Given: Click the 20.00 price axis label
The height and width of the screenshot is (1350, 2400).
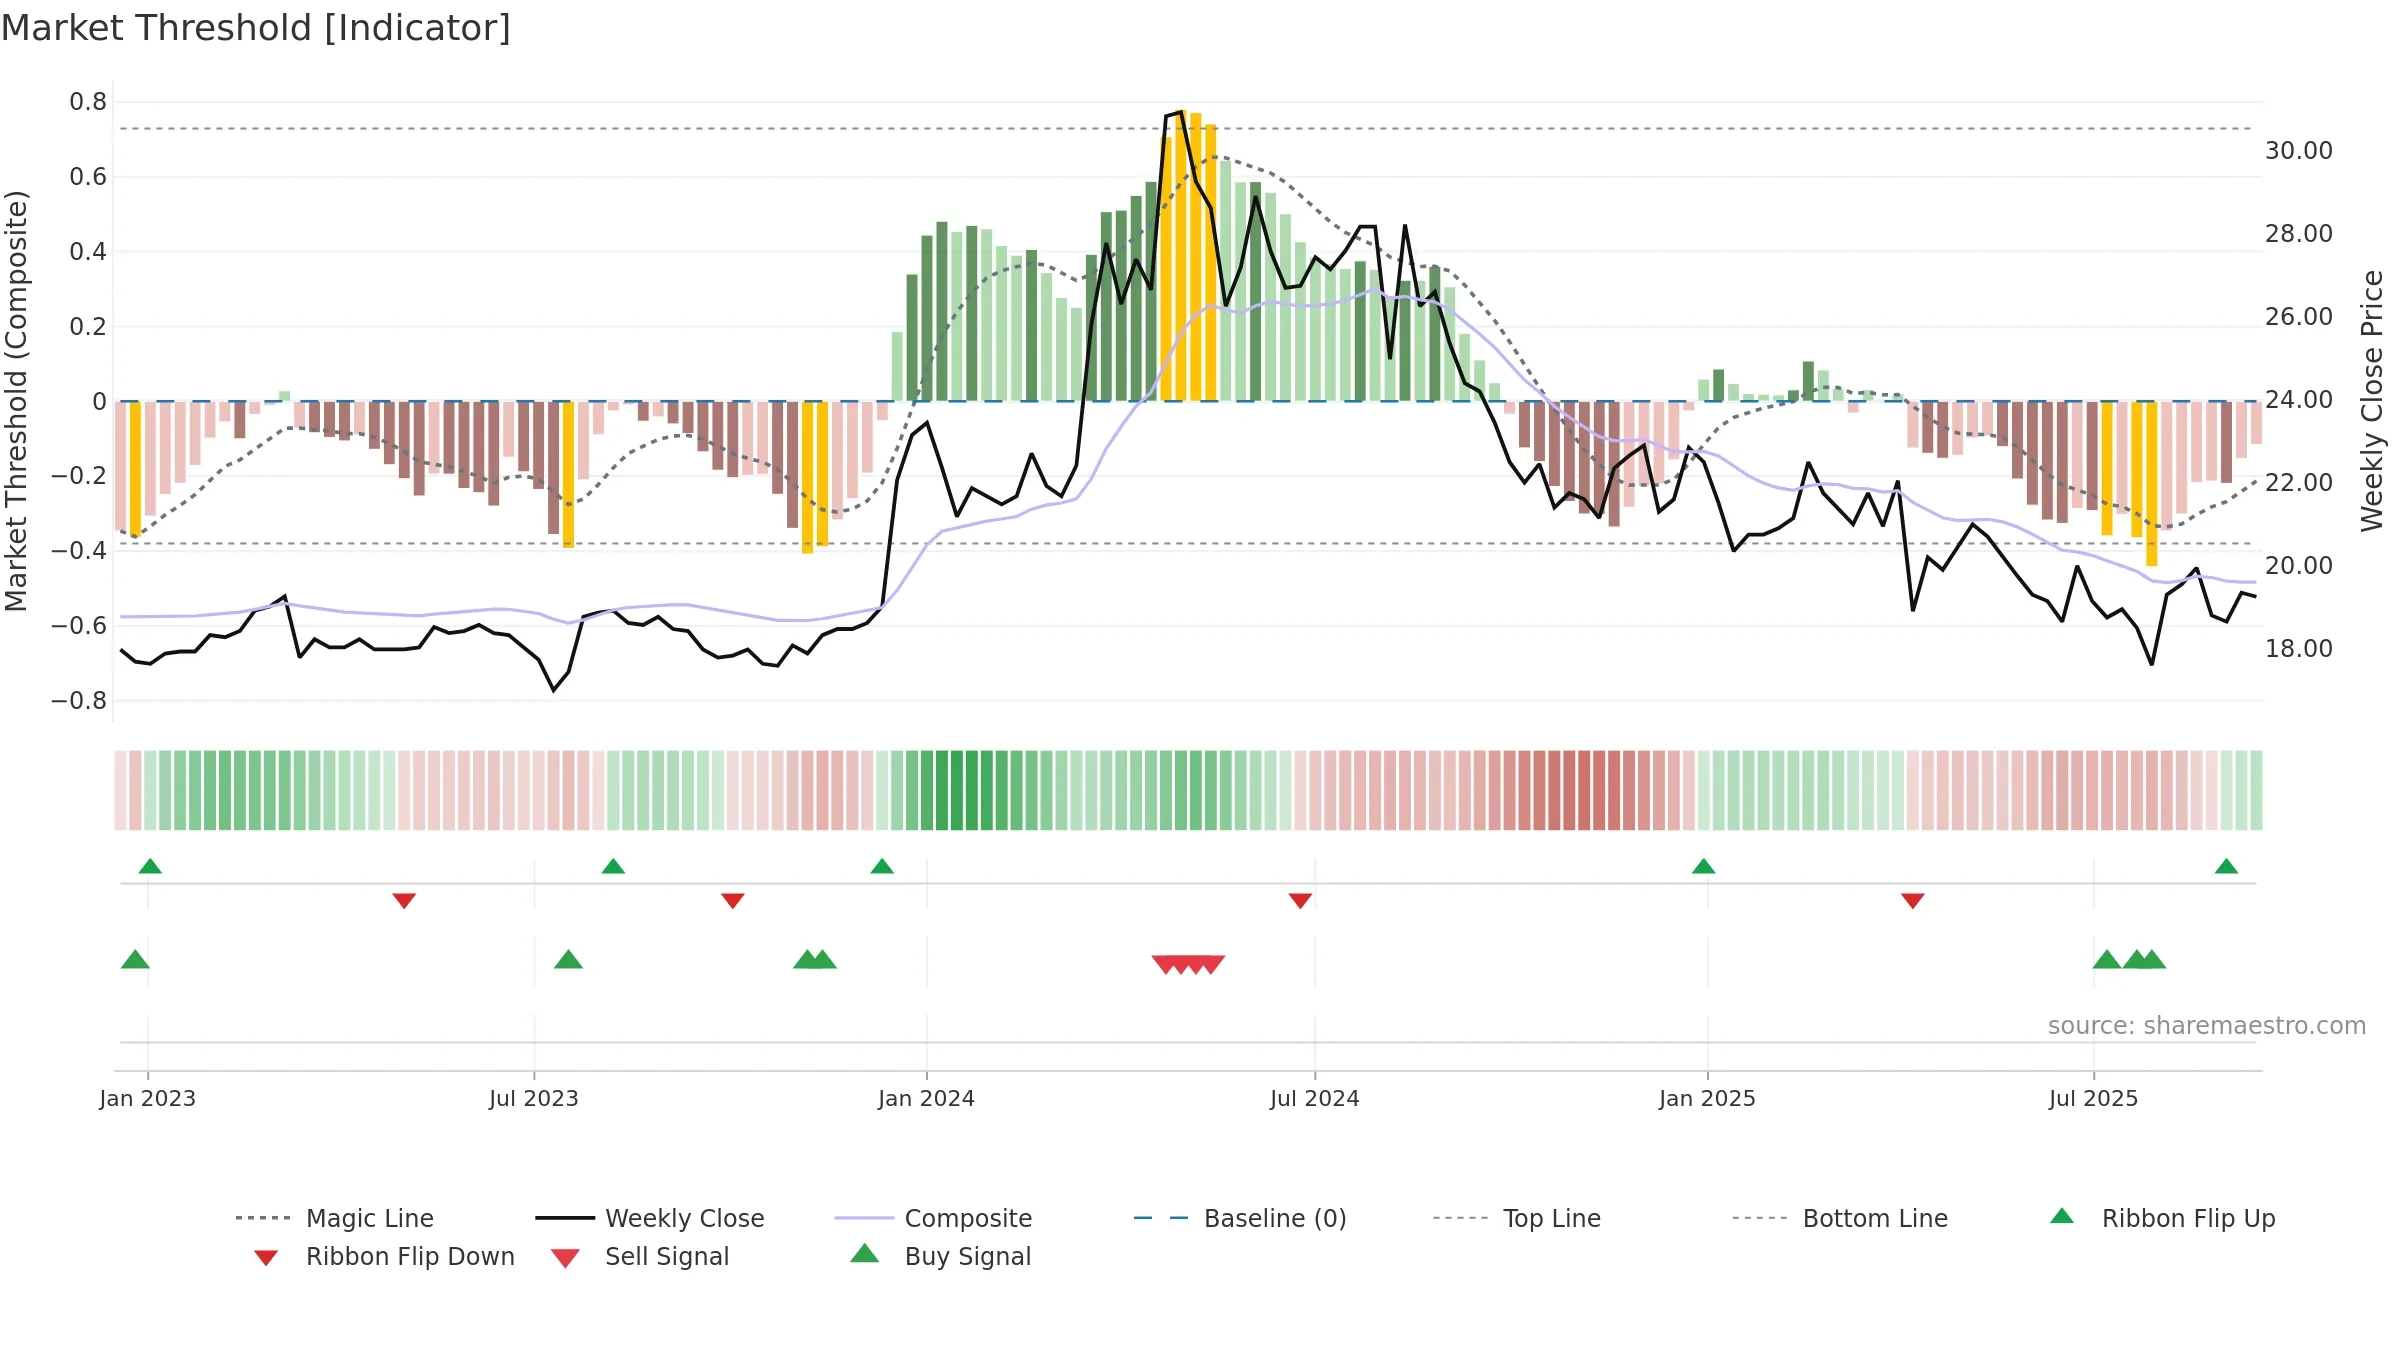Looking at the screenshot, I should (2299, 566).
